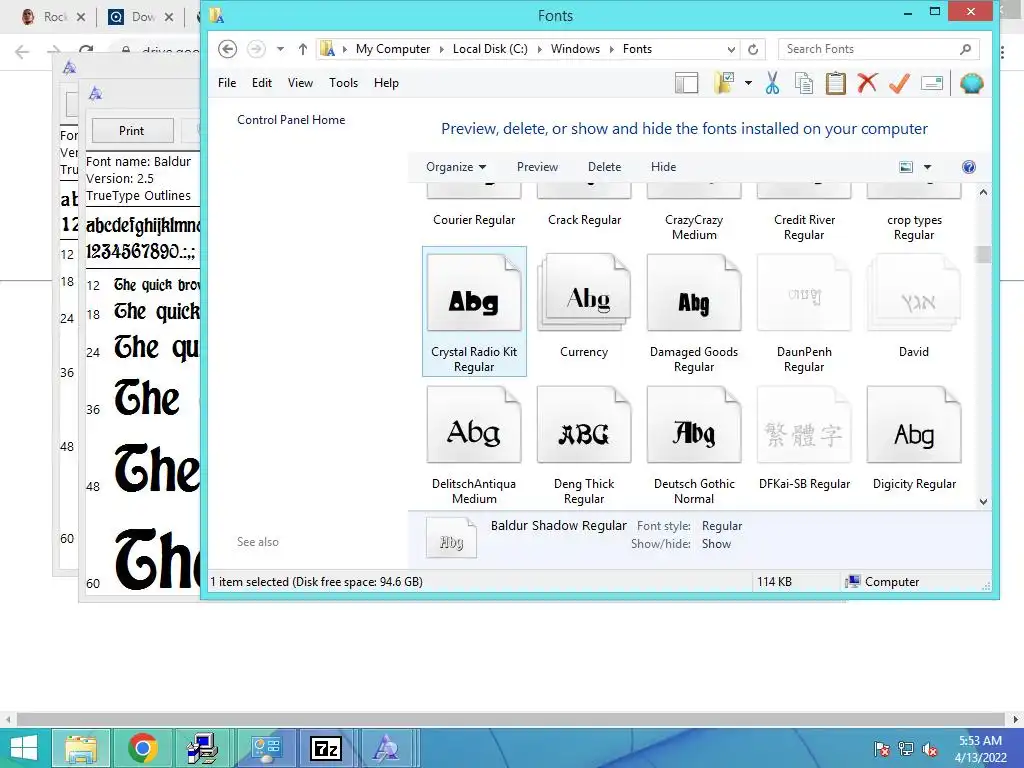Open the Organize dropdown
Image resolution: width=1024 pixels, height=768 pixels.
pyautogui.click(x=456, y=167)
